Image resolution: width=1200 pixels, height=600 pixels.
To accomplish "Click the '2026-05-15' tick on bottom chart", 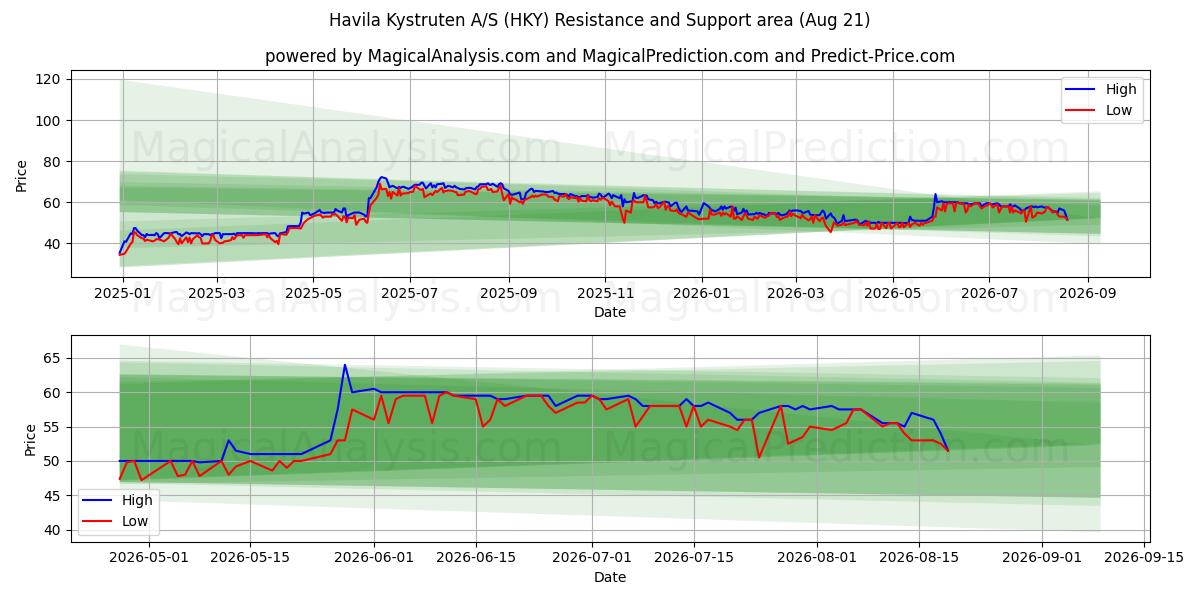I will (250, 558).
